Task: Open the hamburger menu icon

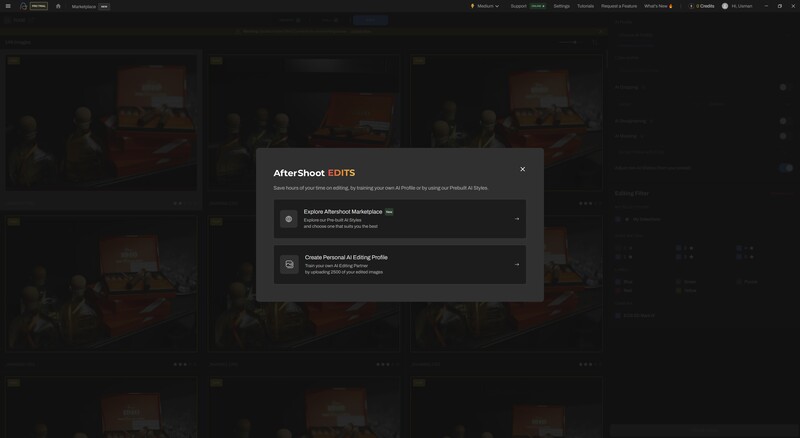Action: coord(8,6)
